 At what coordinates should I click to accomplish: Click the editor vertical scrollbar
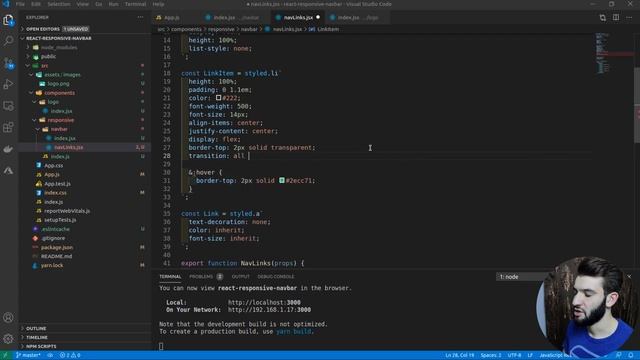(x=637, y=105)
